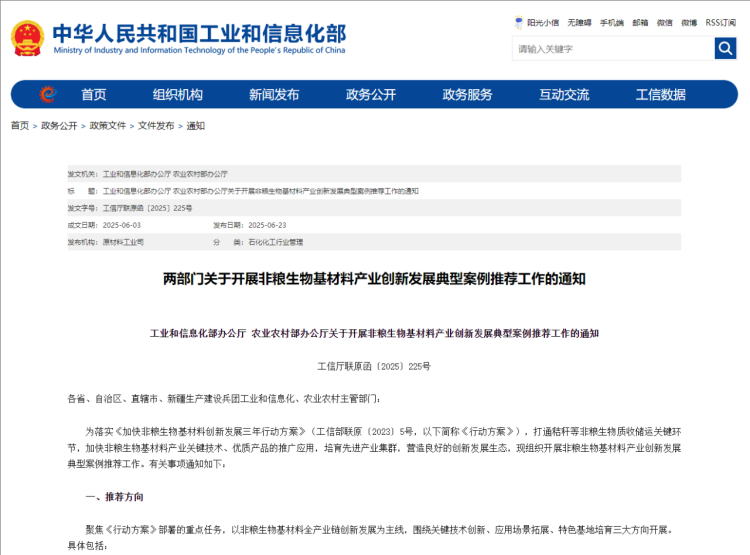Image resolution: width=750 pixels, height=555 pixels.
Task: Open the 政务公开 navigation menu
Action: (371, 95)
